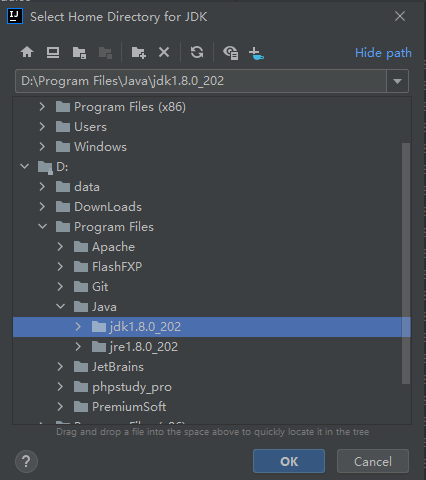
Task: Click the IntelliJ IDEA logo in title bar
Action: [x=15, y=16]
